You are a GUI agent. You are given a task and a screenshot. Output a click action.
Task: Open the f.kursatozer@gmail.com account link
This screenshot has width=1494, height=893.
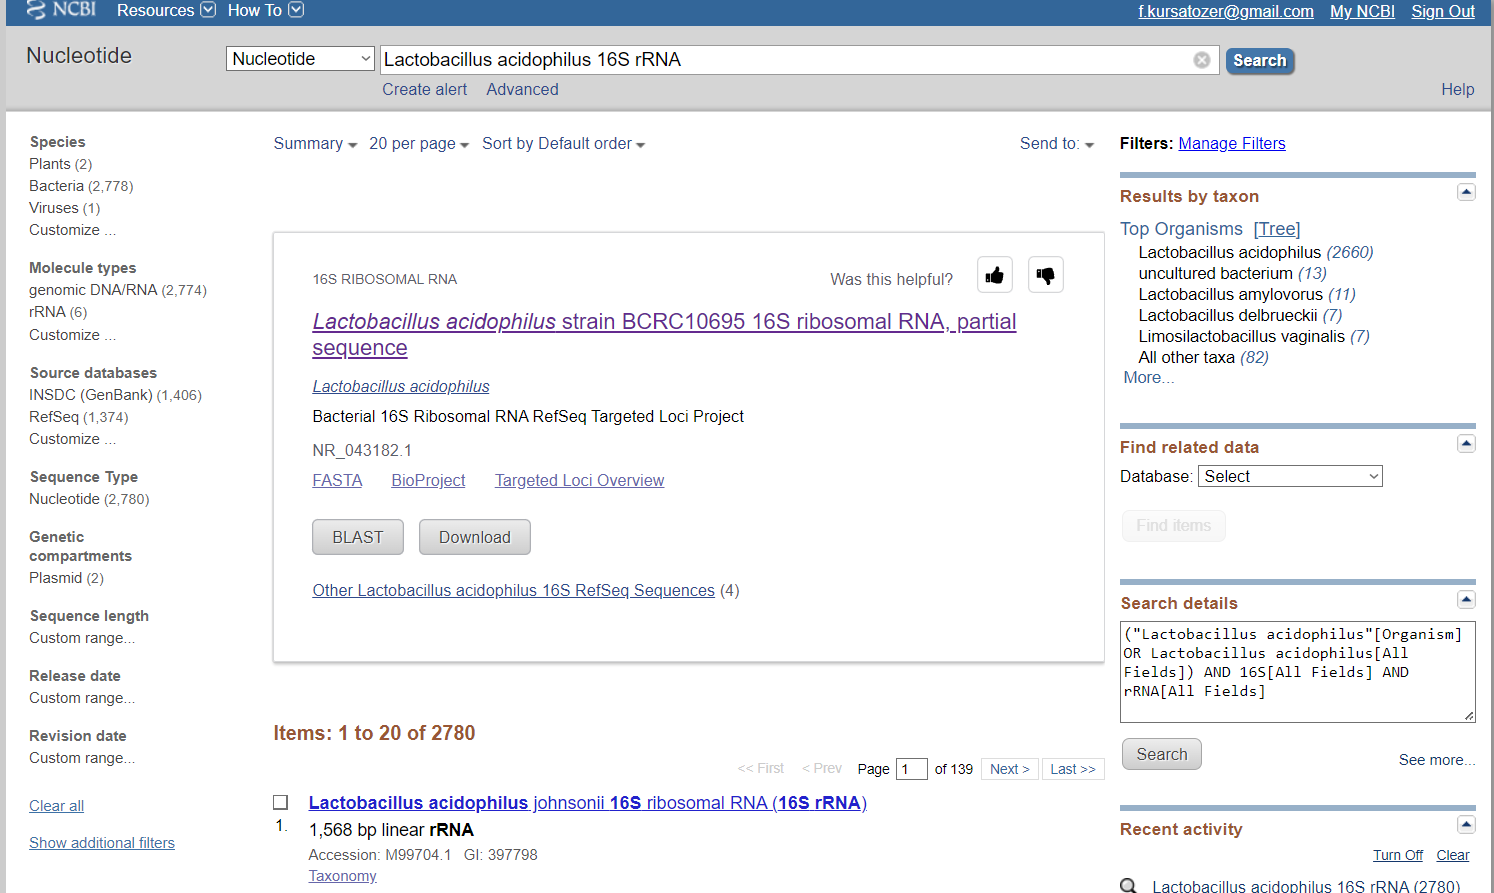coord(1226,11)
